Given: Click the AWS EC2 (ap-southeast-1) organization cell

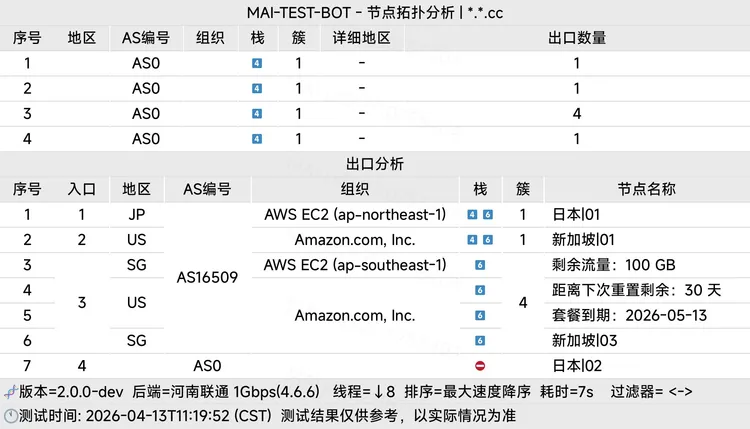Looking at the screenshot, I should [355, 265].
